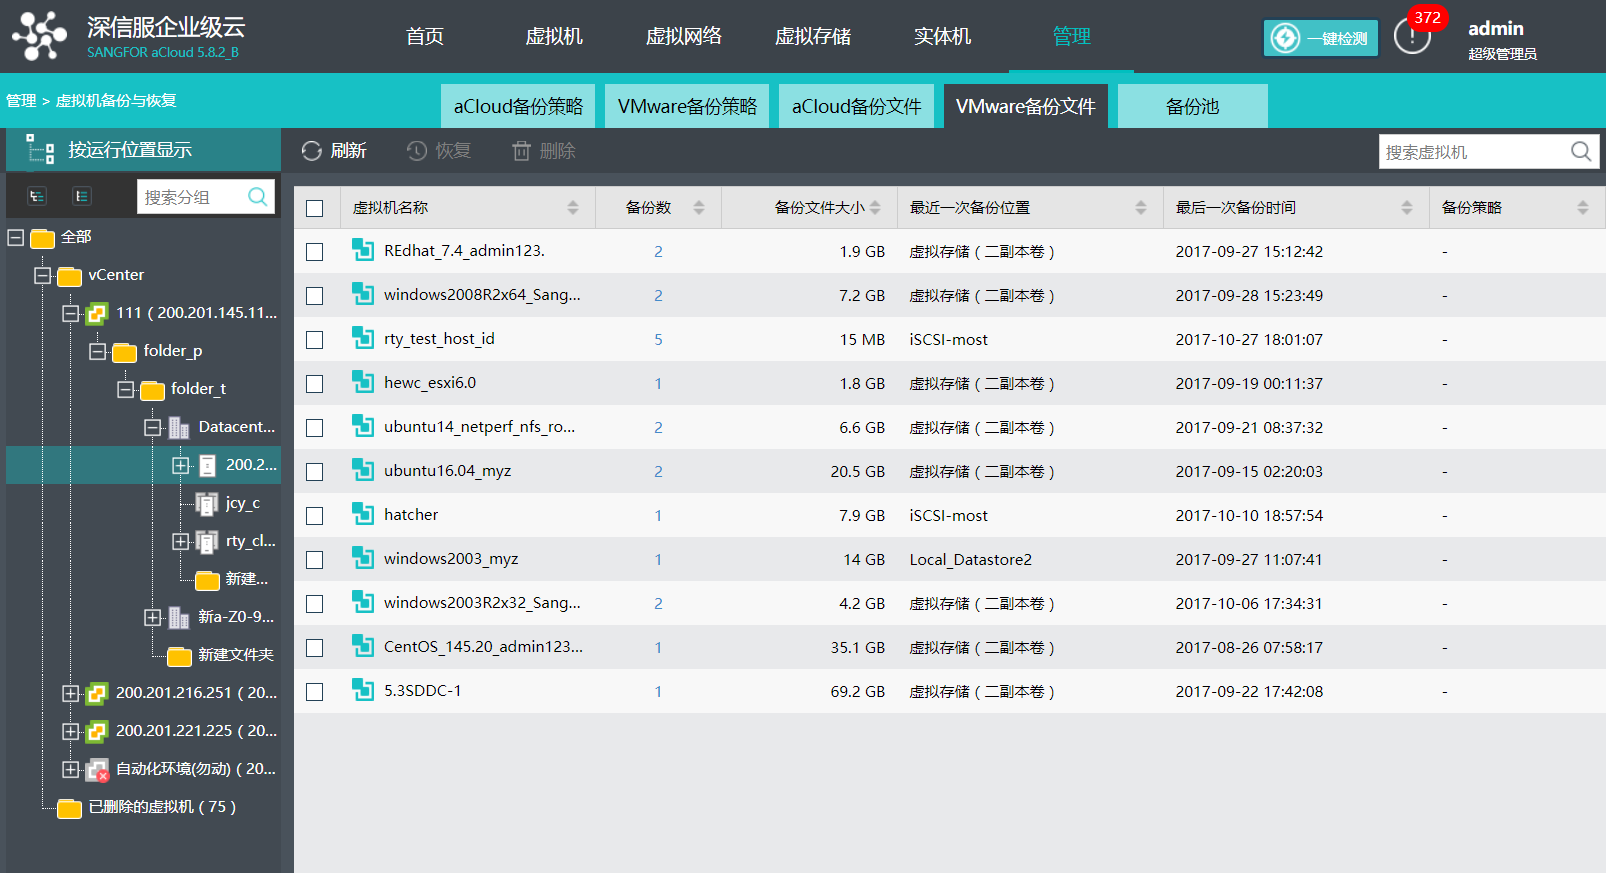Switch to the VMware备份策略 tab
1606x873 pixels.
tap(687, 106)
